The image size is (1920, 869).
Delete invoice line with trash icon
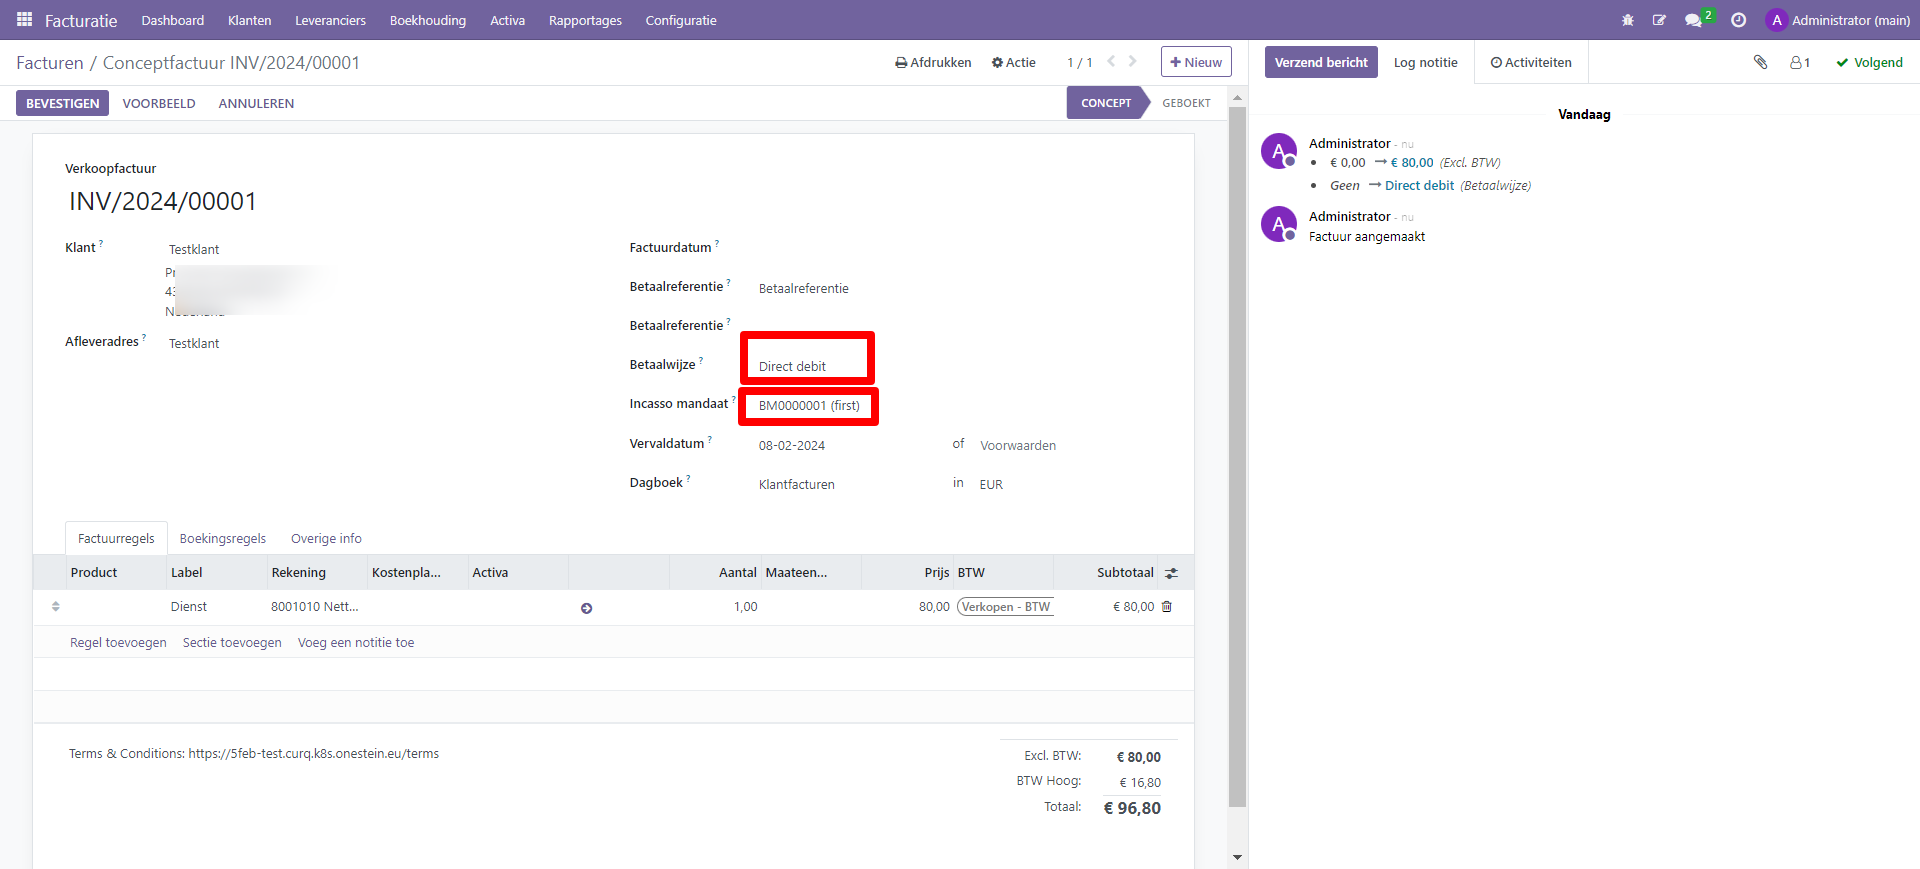point(1167,607)
